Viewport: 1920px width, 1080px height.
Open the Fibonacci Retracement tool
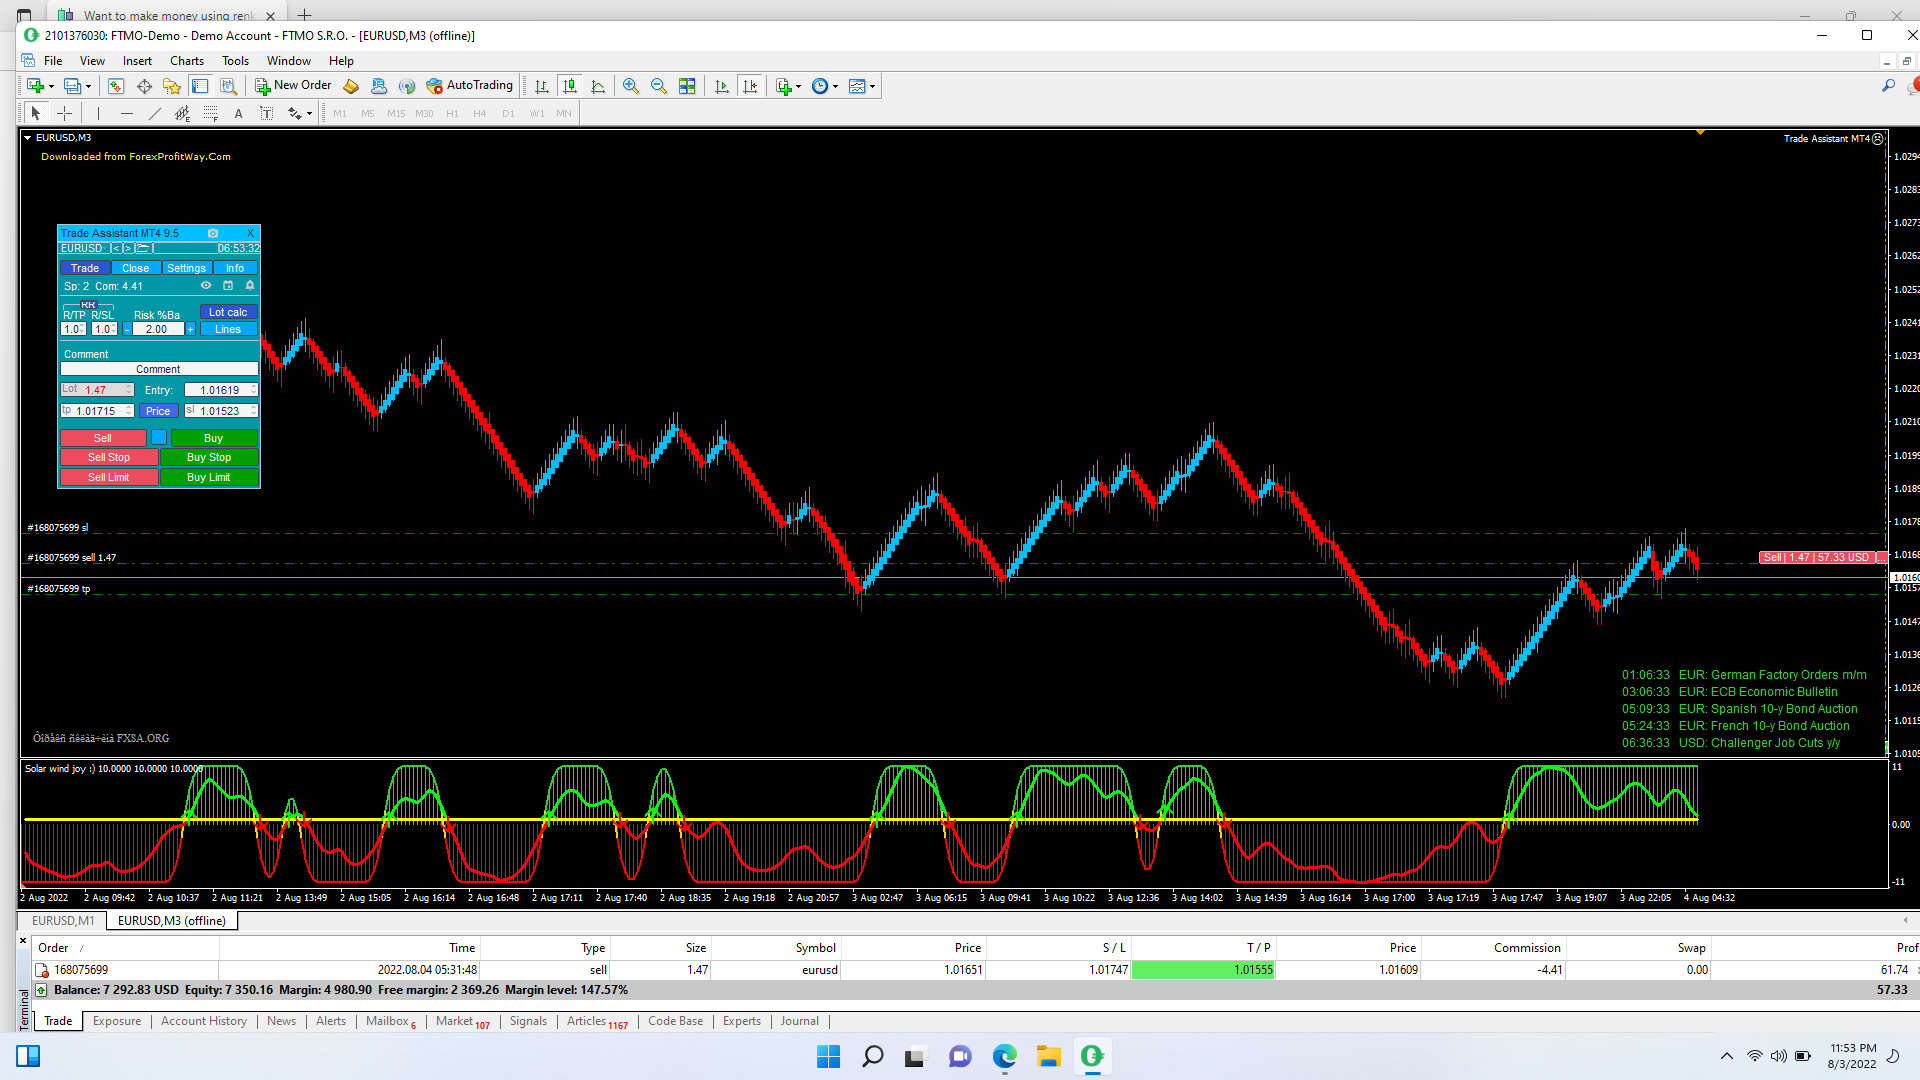pos(210,114)
